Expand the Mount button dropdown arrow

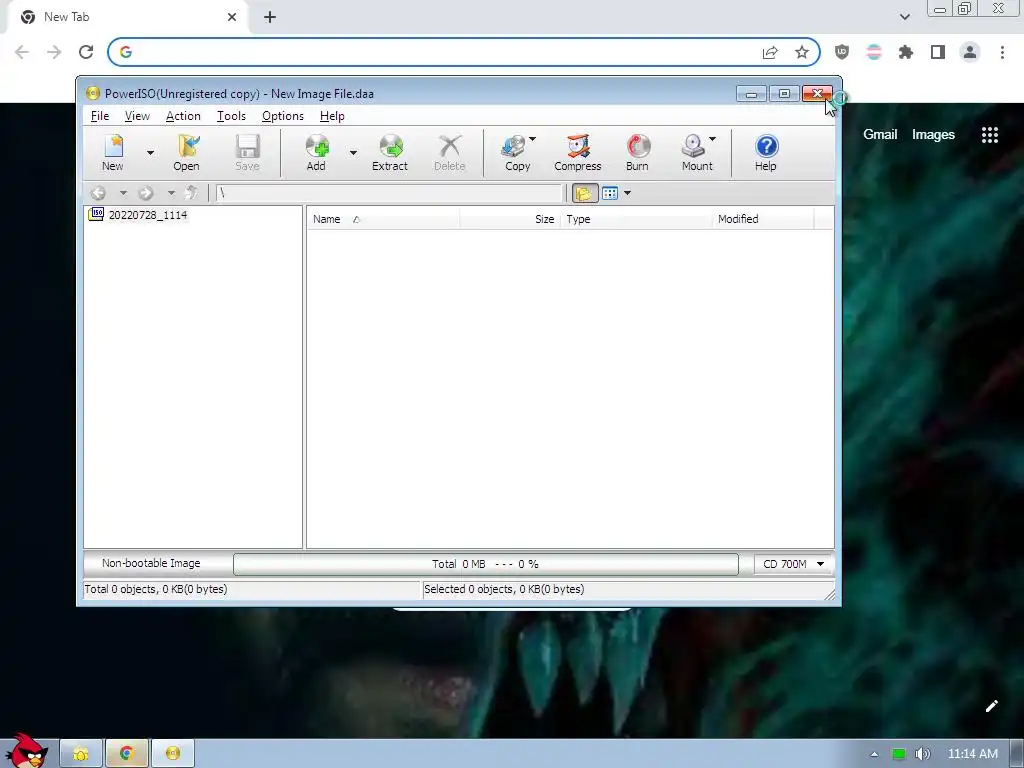[712, 139]
